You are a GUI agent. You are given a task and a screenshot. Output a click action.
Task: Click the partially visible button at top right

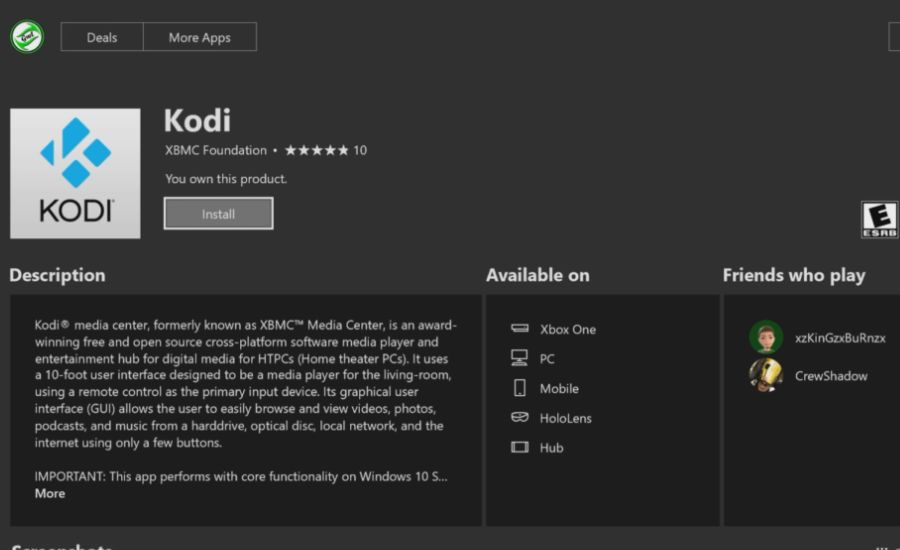point(894,37)
